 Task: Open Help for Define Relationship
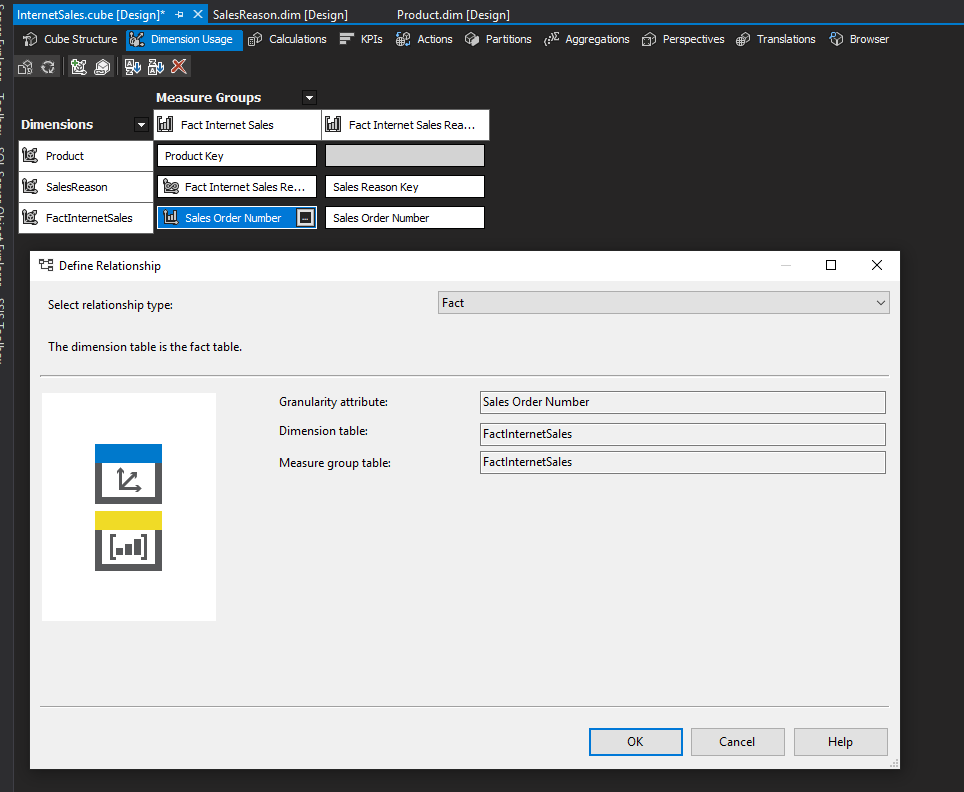[x=840, y=742]
